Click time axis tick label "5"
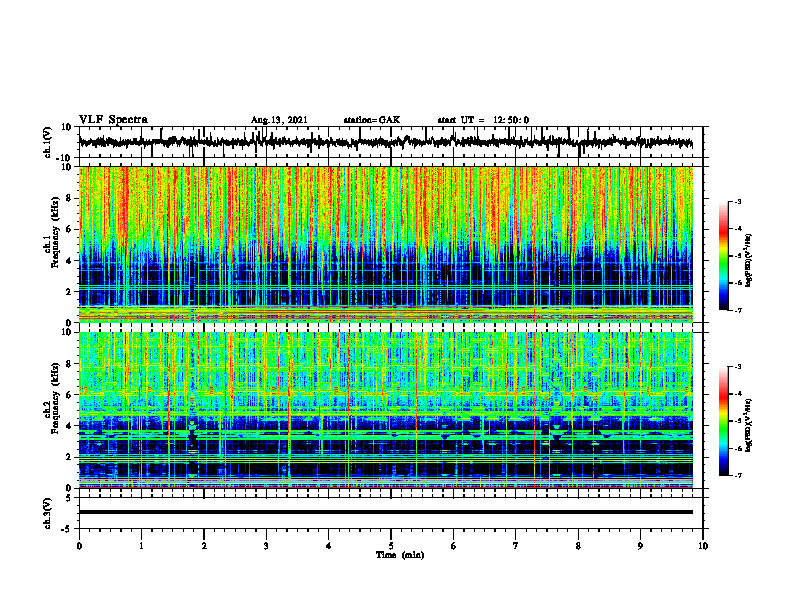Viewport: 792px width, 612px height. (x=391, y=546)
